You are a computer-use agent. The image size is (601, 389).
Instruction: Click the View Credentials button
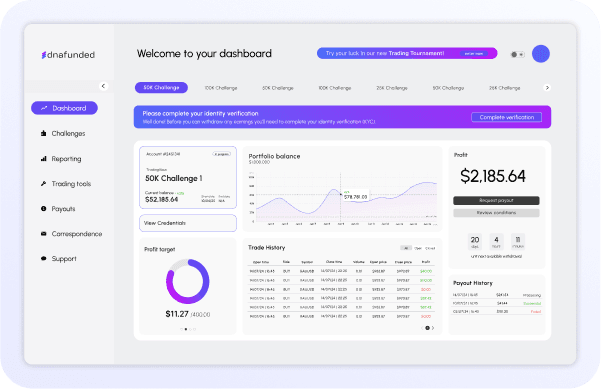point(188,223)
